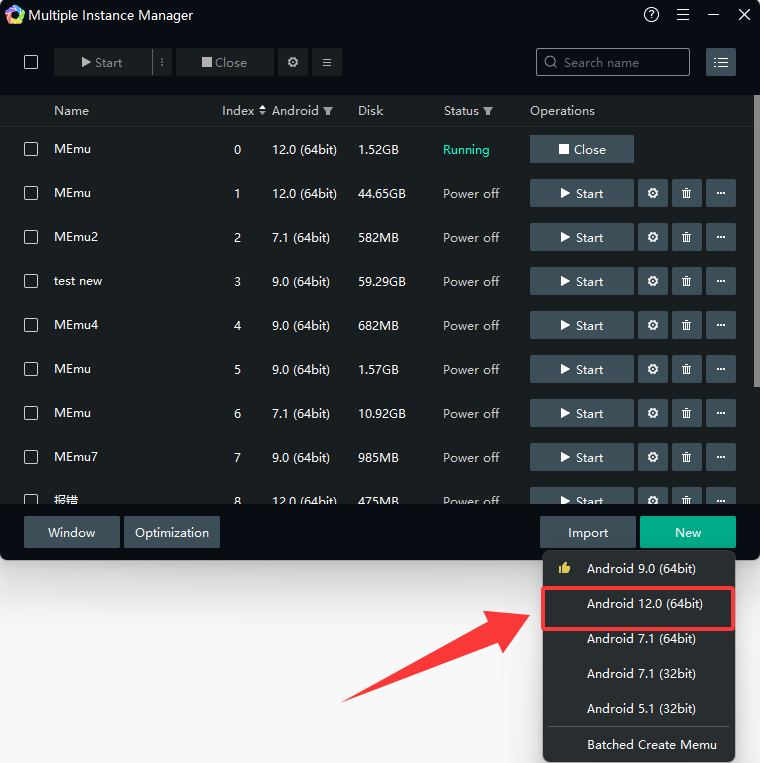Select the test new instance checkbox
The width and height of the screenshot is (760, 763).
coord(31,281)
